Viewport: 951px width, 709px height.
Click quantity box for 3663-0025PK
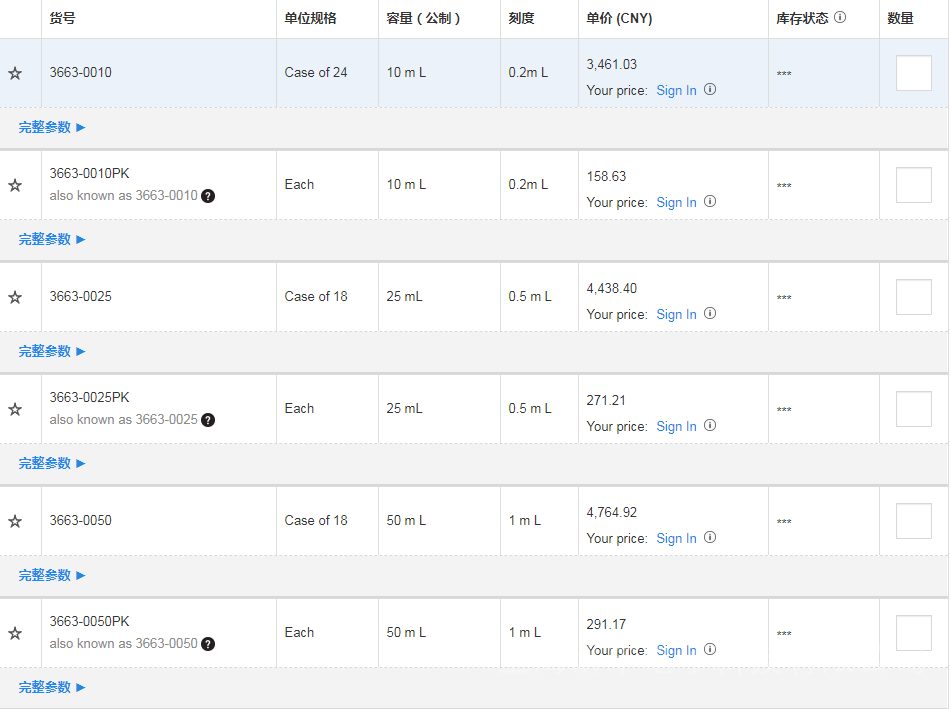point(913,409)
